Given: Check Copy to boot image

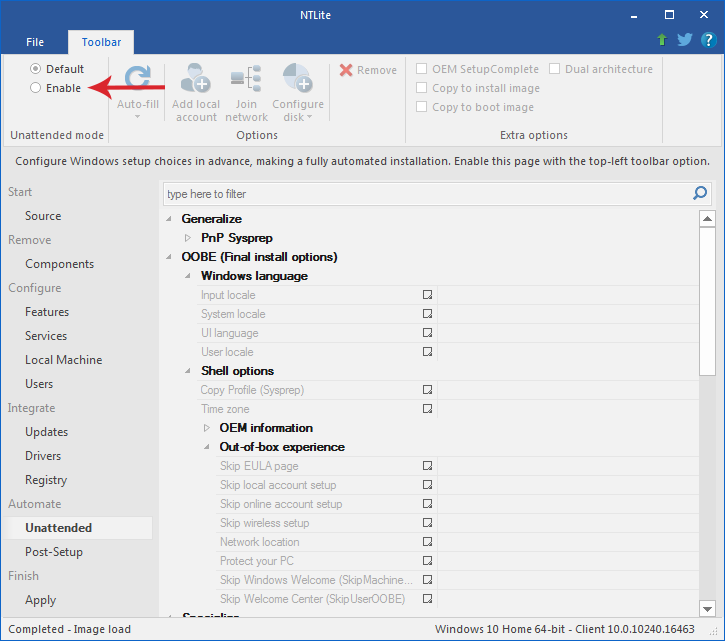Looking at the screenshot, I should [421, 107].
